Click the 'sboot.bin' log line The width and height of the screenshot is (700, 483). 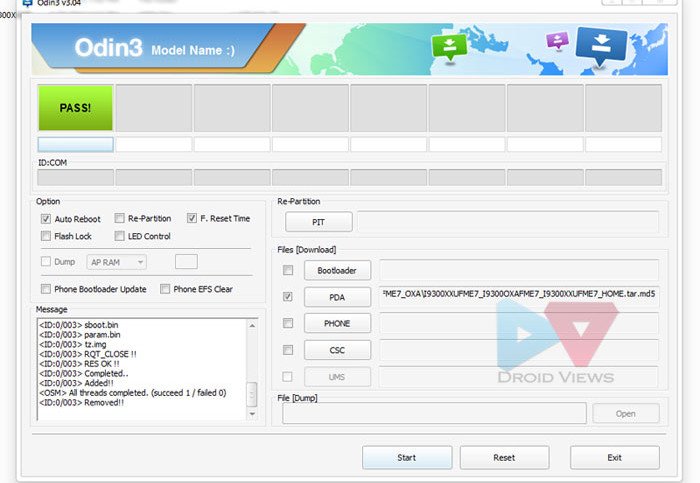click(x=79, y=325)
